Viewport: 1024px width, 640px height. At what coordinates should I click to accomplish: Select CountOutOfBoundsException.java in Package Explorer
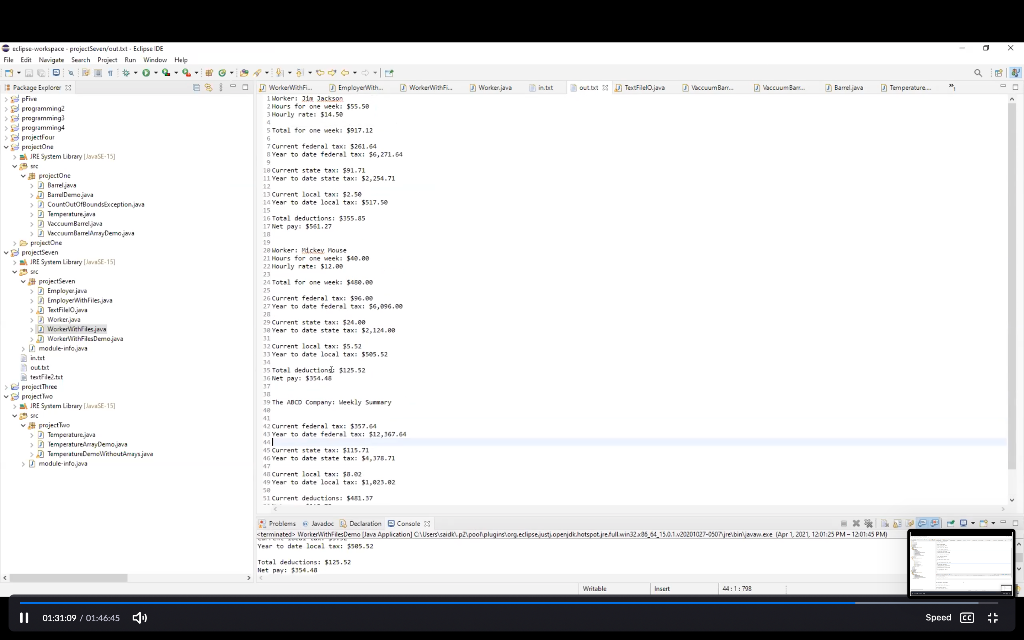click(95, 204)
